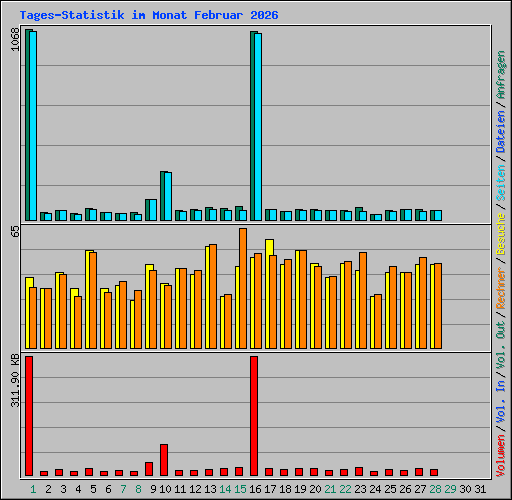
Task: Select the cyan bar for day 10
Action: (168, 196)
